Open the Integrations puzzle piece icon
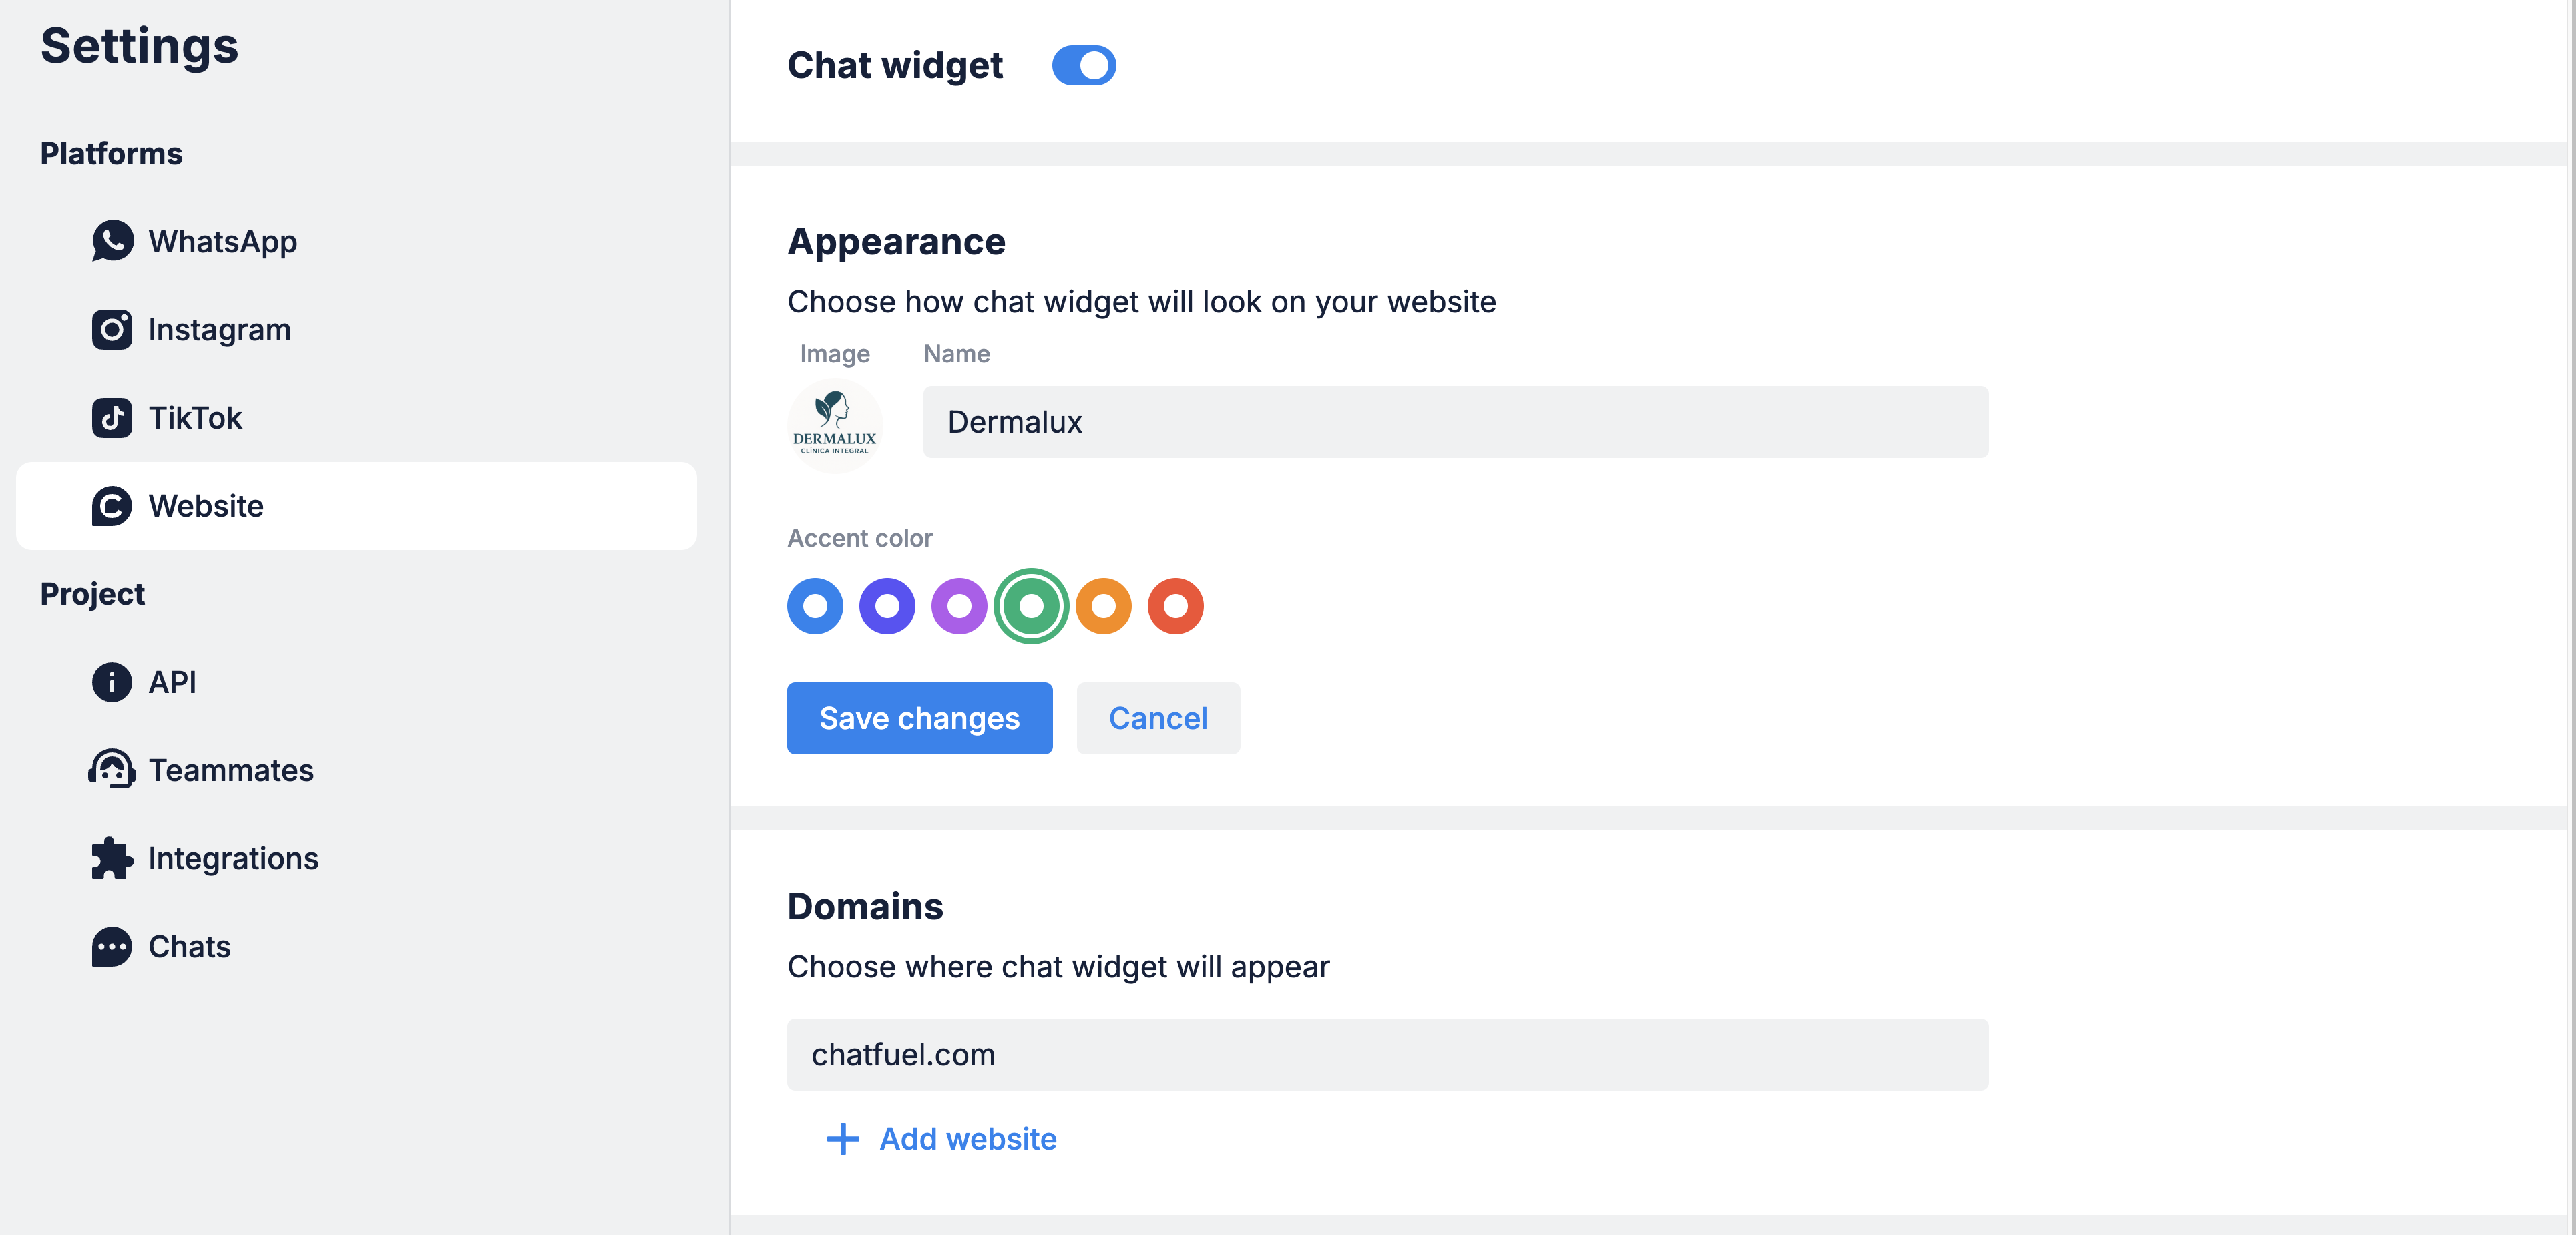This screenshot has width=2576, height=1235. click(112, 858)
